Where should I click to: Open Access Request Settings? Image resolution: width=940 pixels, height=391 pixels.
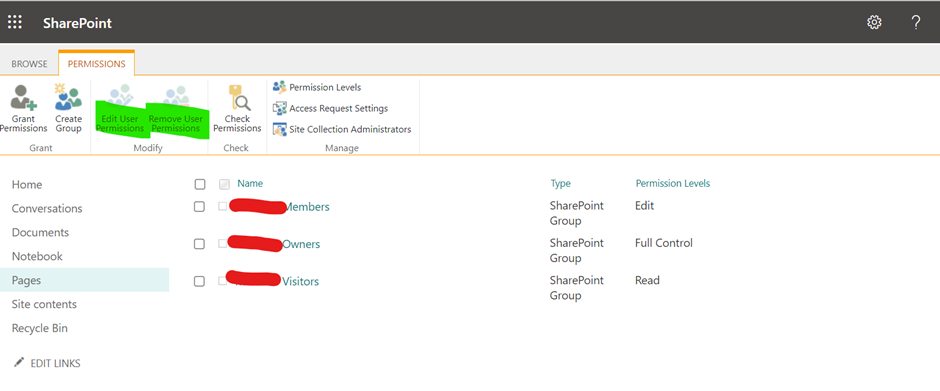point(330,108)
